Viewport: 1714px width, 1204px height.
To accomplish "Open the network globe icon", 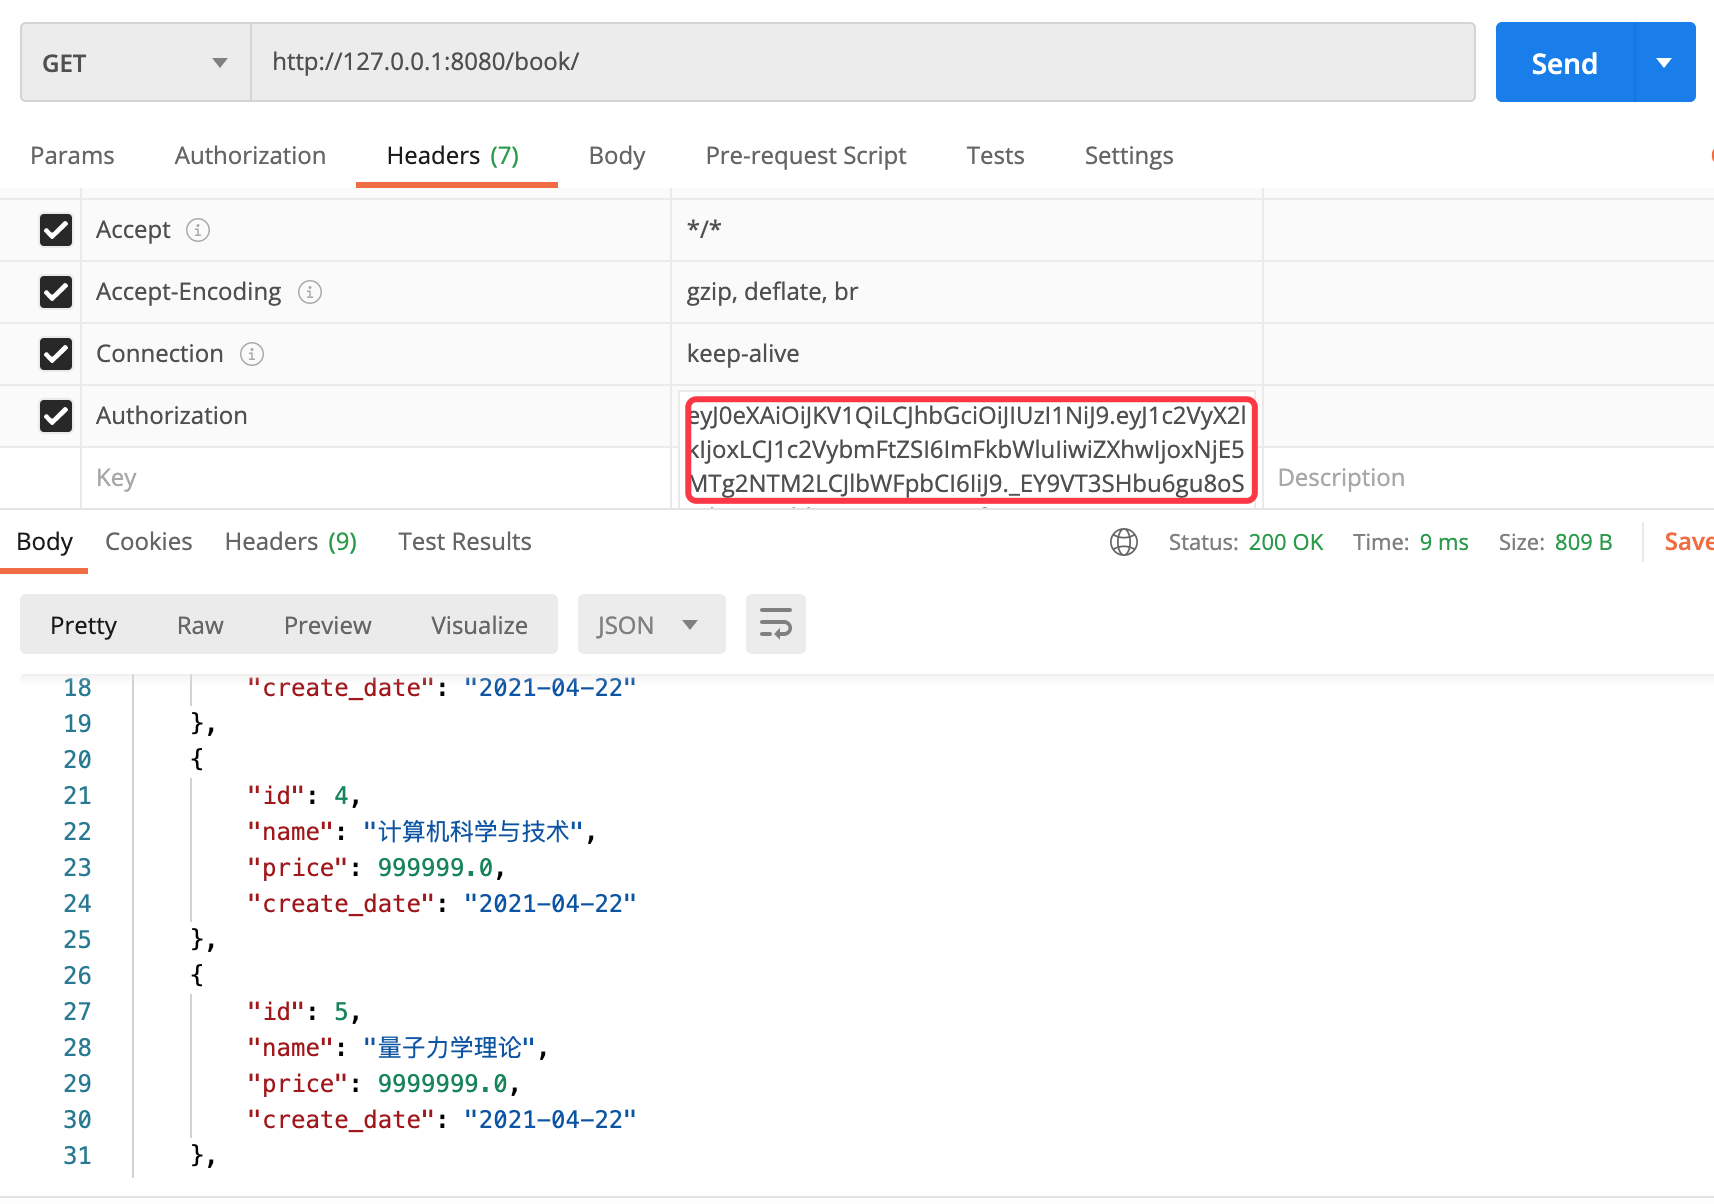I will (x=1124, y=542).
